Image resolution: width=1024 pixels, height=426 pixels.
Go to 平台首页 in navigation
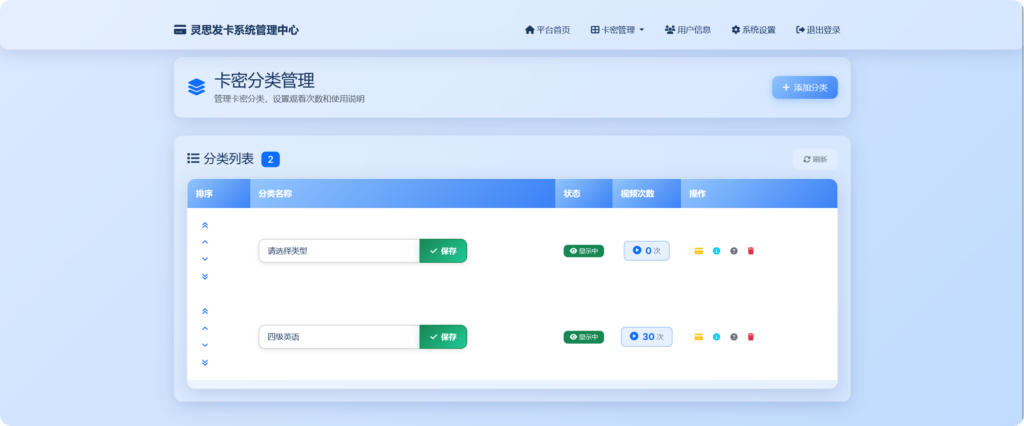(547, 30)
